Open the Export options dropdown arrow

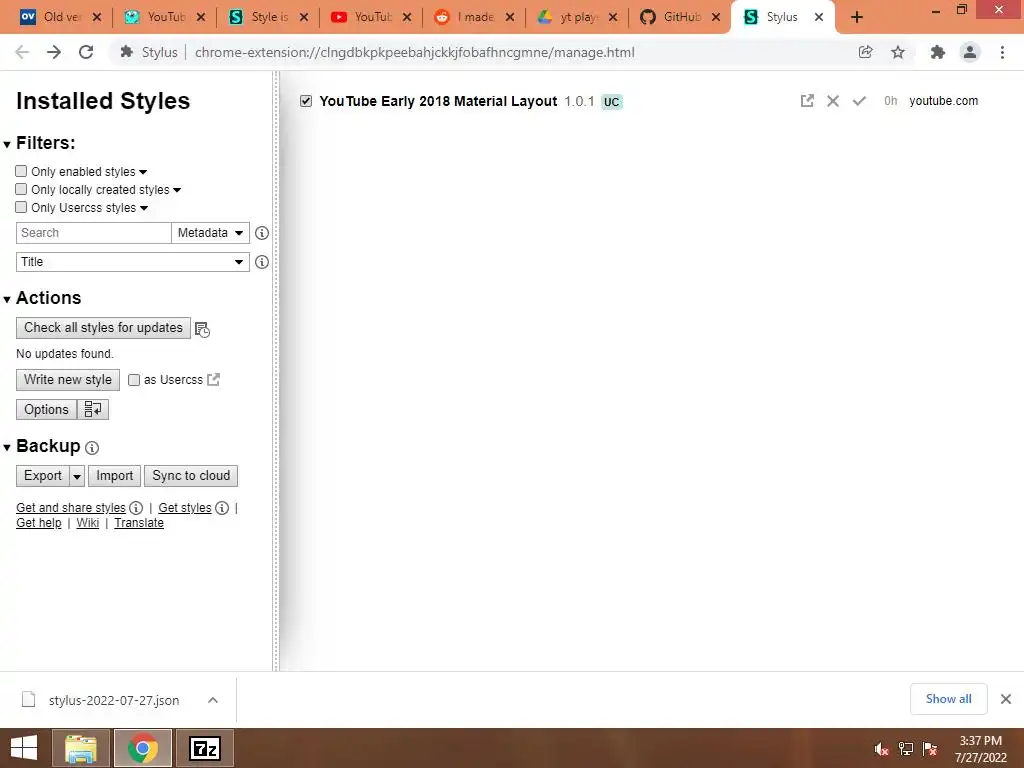point(77,476)
